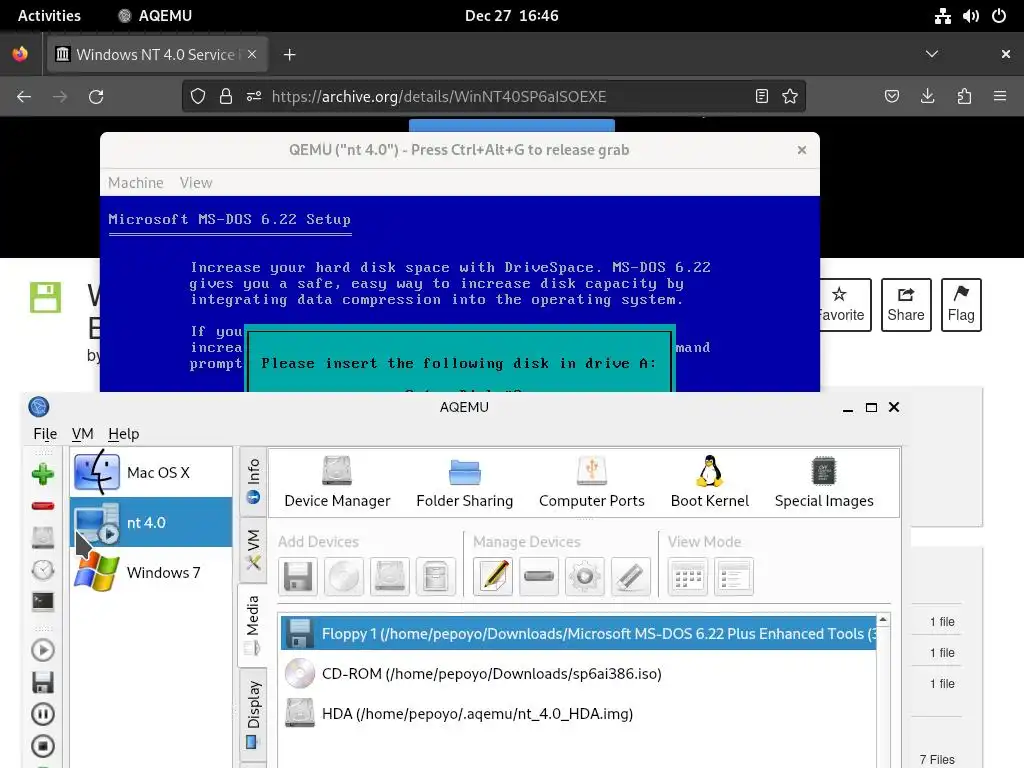Select HDA nt_4.0_HDA.img row
This screenshot has width=1024, height=768.
[579, 713]
